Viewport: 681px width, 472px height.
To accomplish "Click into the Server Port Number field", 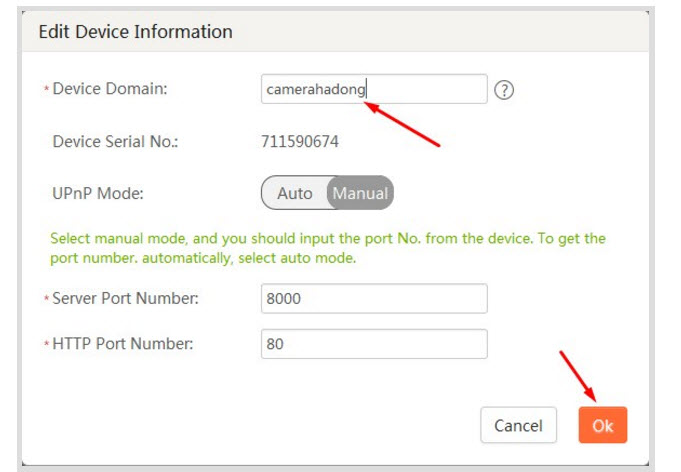I will coord(374,298).
